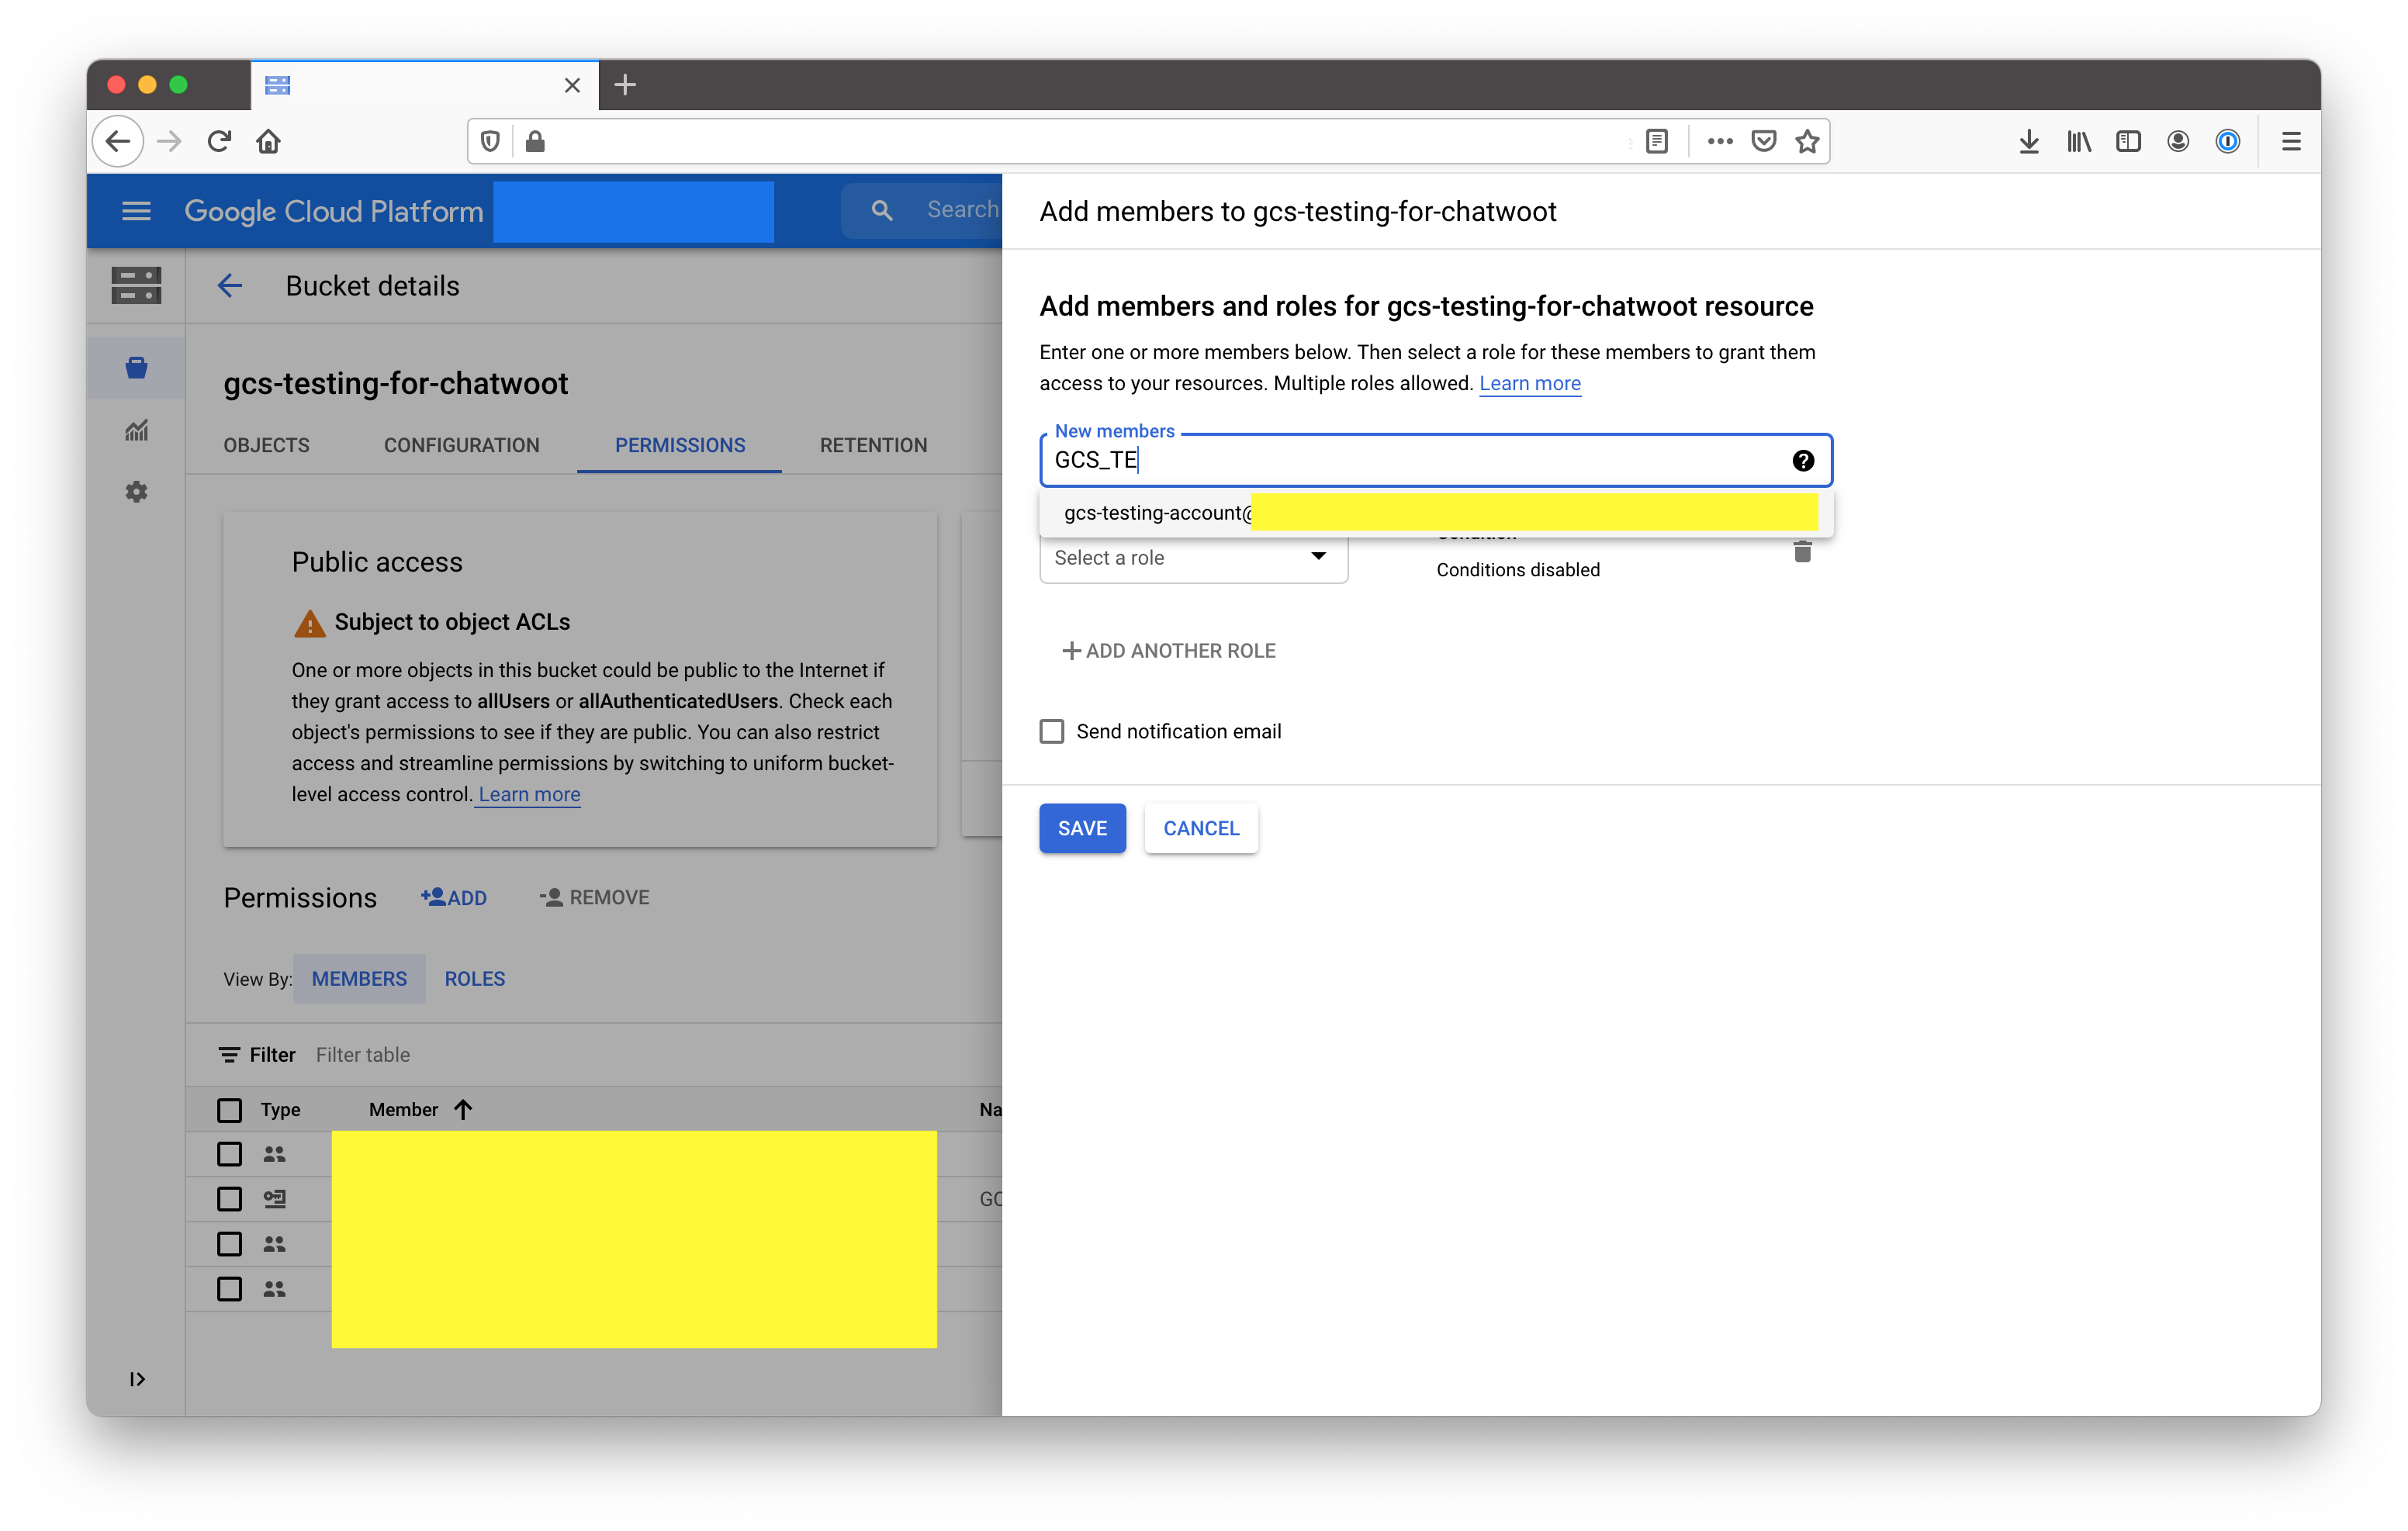Click Firefox bookmark star icon
The height and width of the screenshot is (1531, 2408).
click(x=1807, y=141)
